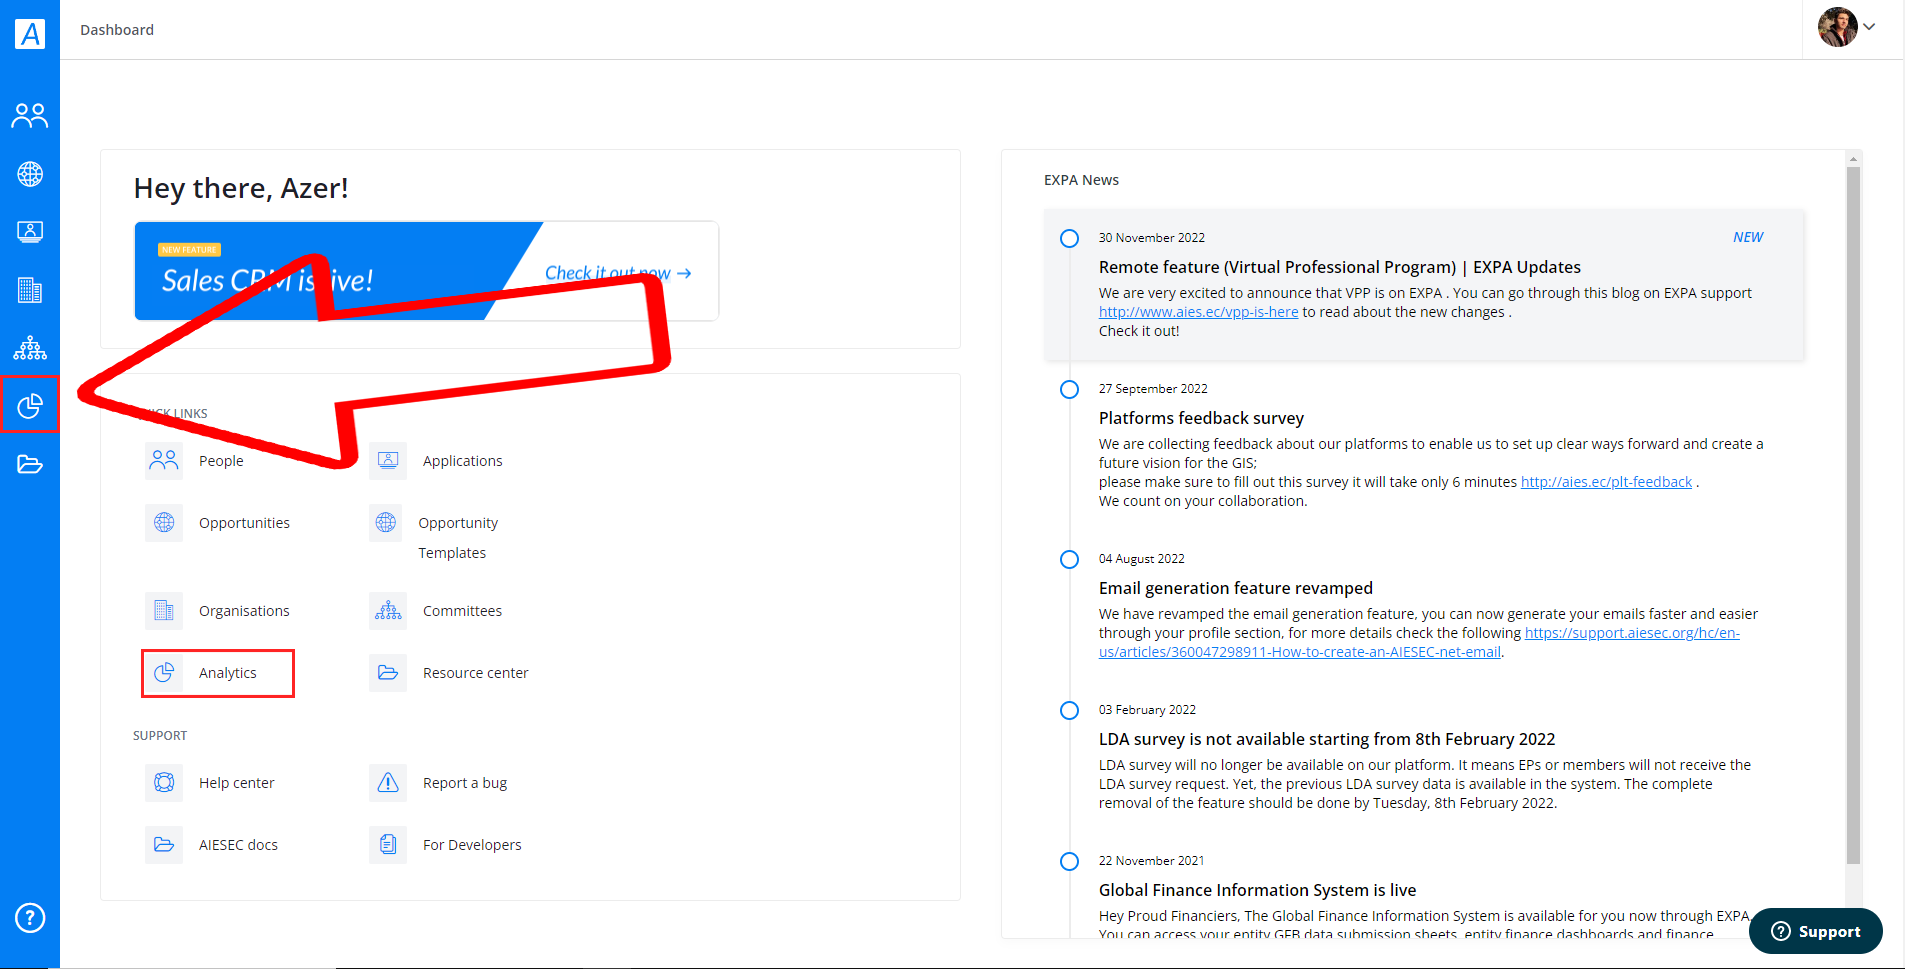Select the Platforms feedback survey timeline marker
The image size is (1905, 969).
[x=1069, y=389]
